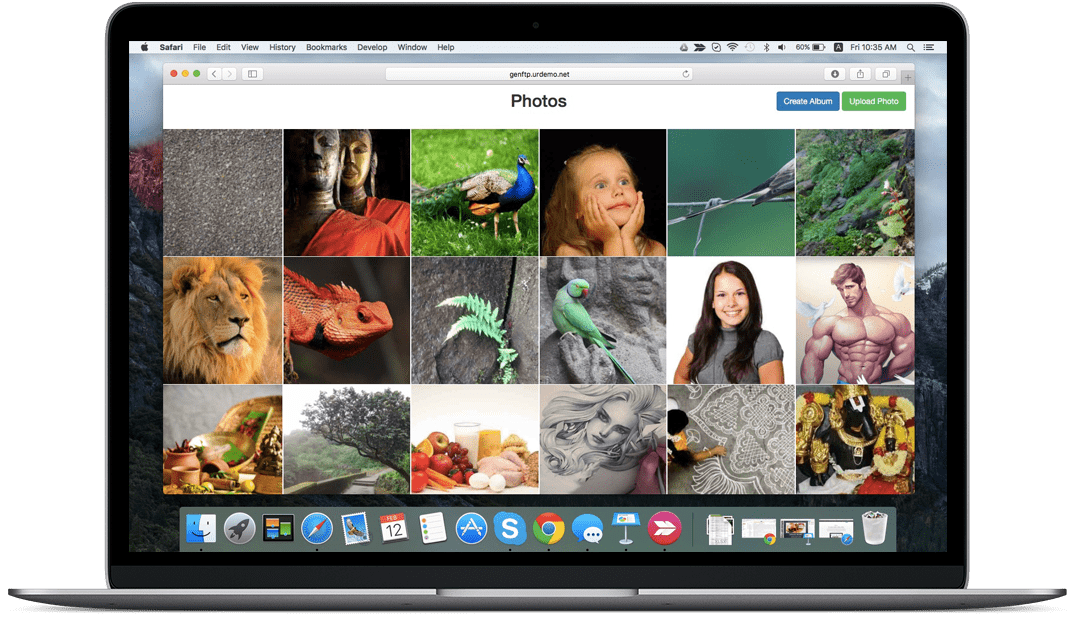1079x617 pixels.
Task: Reload the page with the refresh icon
Action: (x=685, y=74)
